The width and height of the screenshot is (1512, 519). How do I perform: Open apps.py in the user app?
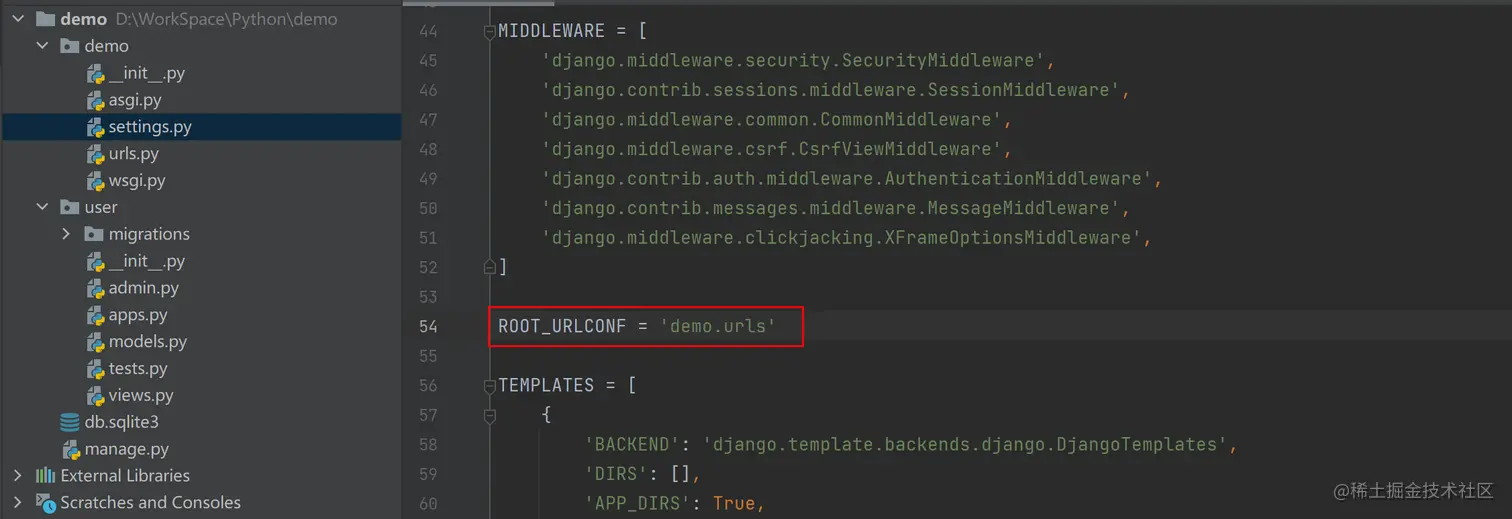[x=138, y=315]
